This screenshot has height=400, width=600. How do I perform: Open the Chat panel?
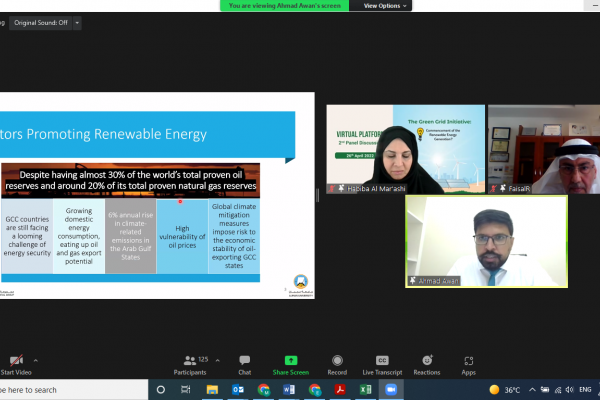coord(244,365)
